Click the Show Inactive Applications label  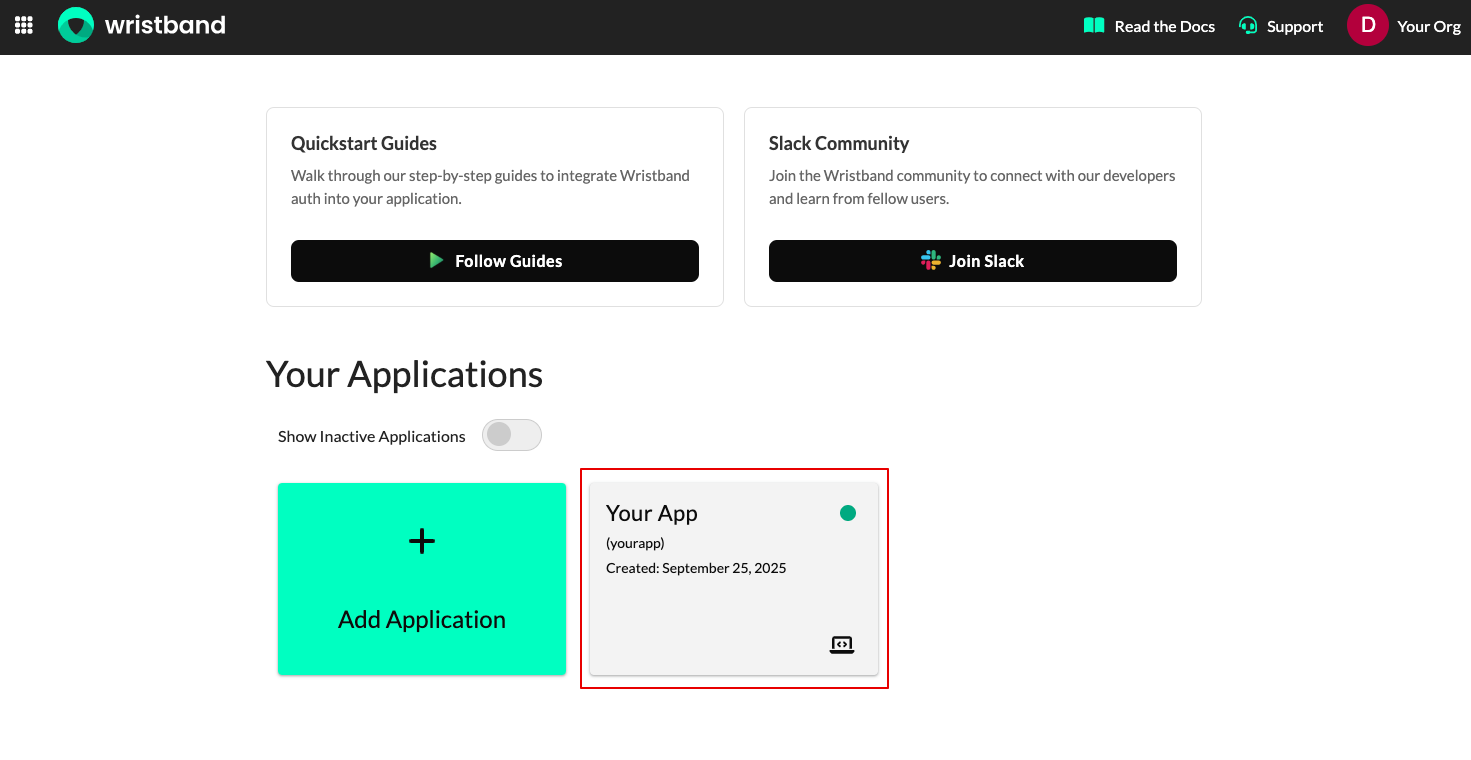click(372, 437)
